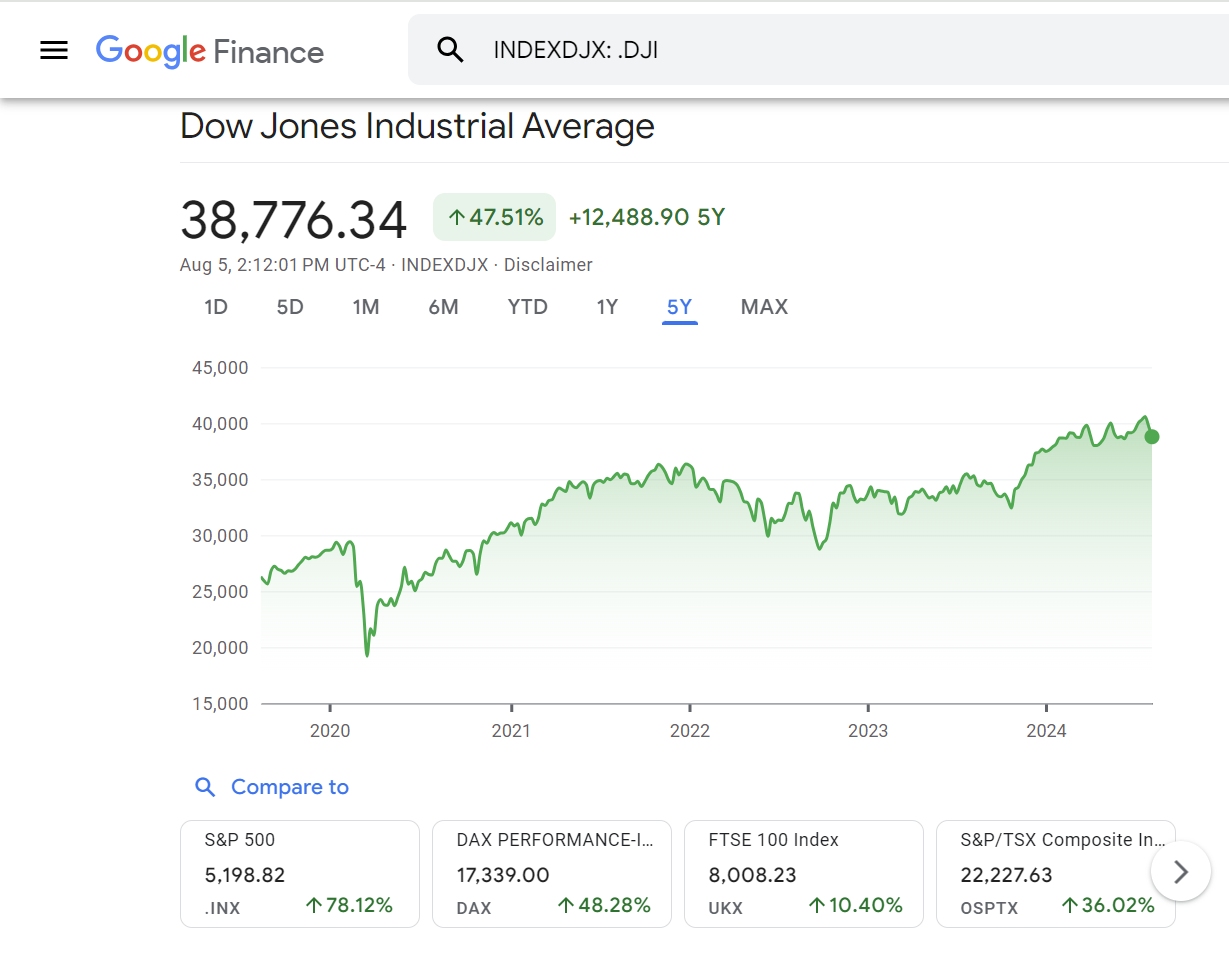Open the FTSE 100 Index card
Viewport: 1229px width, 957px height.
pos(804,874)
